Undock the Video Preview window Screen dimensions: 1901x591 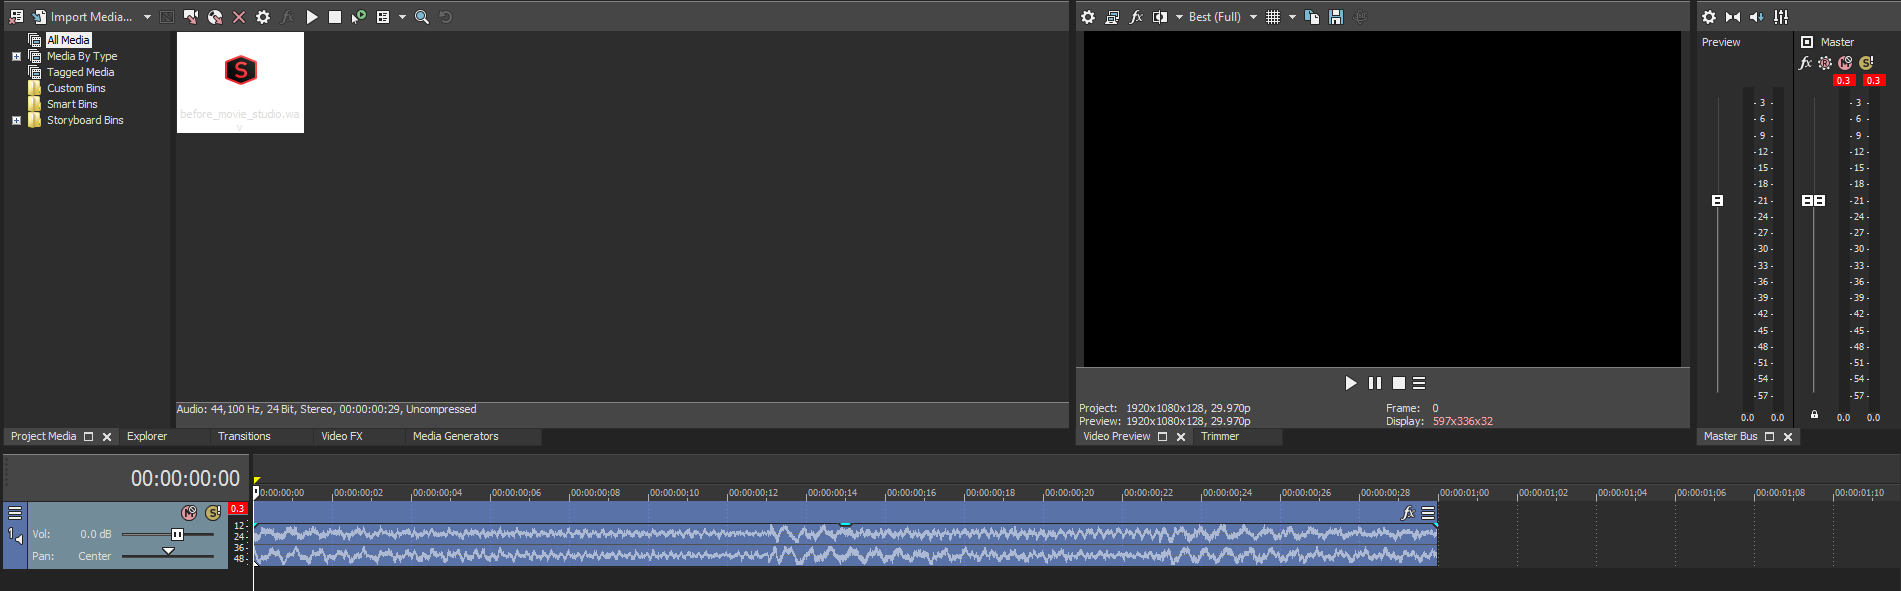coord(1162,437)
